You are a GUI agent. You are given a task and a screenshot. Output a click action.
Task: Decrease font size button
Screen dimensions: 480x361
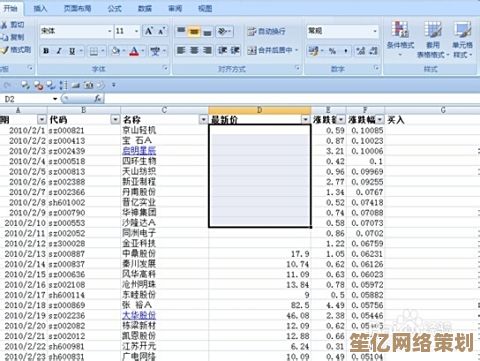(161, 31)
